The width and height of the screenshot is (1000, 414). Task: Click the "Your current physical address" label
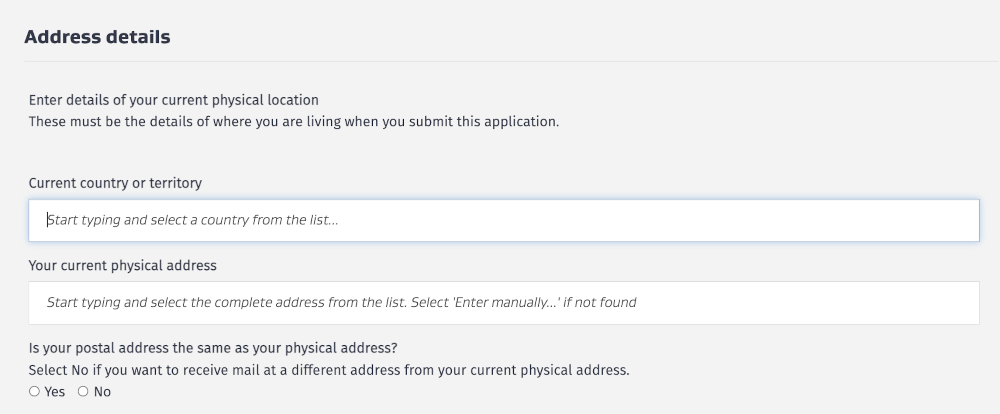(122, 265)
